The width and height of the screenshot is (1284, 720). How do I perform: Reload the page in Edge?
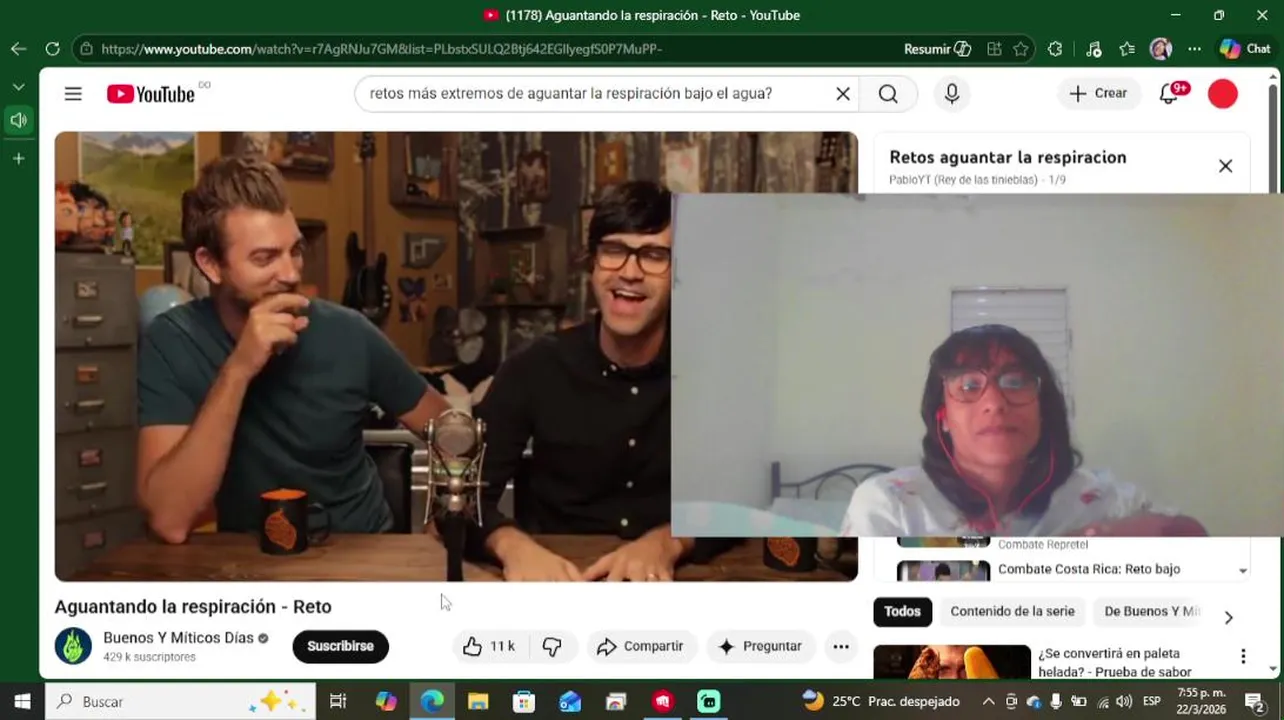[52, 49]
